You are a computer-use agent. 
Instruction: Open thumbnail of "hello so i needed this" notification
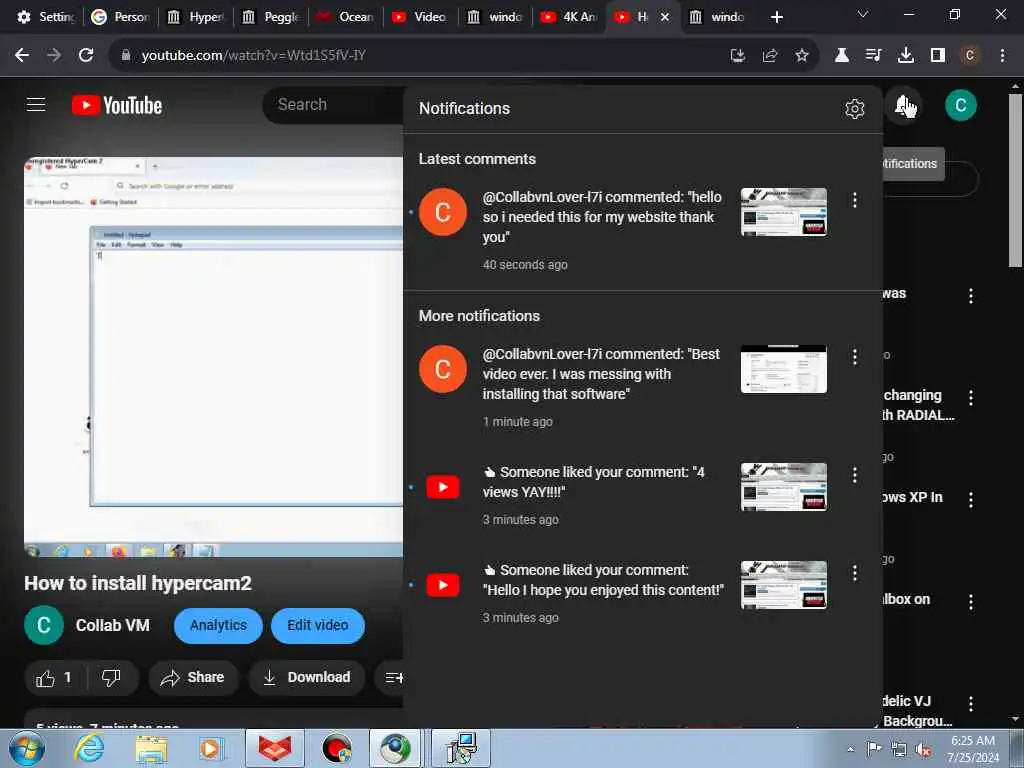point(784,212)
